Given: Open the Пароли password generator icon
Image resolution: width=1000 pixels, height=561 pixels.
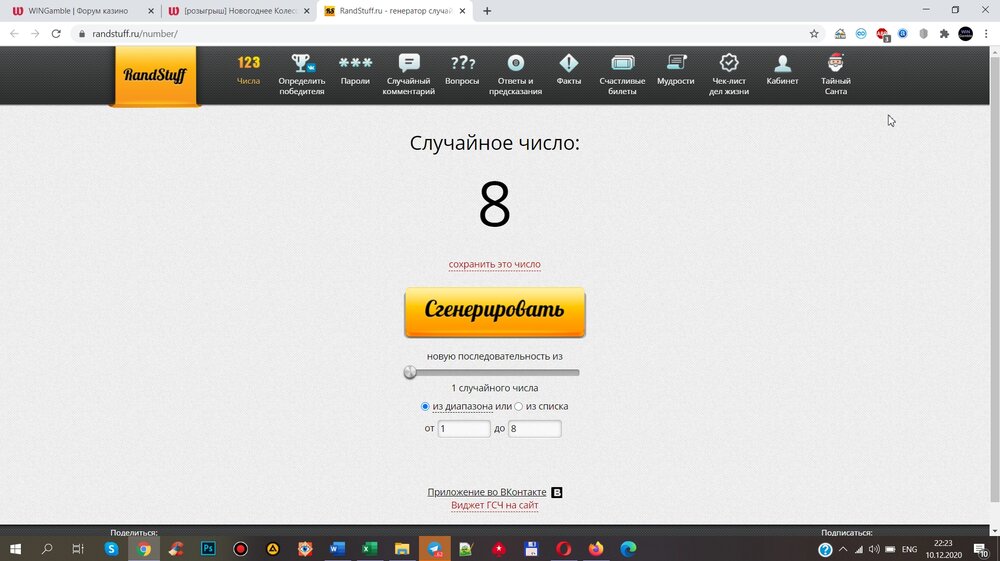Looking at the screenshot, I should coord(355,64).
